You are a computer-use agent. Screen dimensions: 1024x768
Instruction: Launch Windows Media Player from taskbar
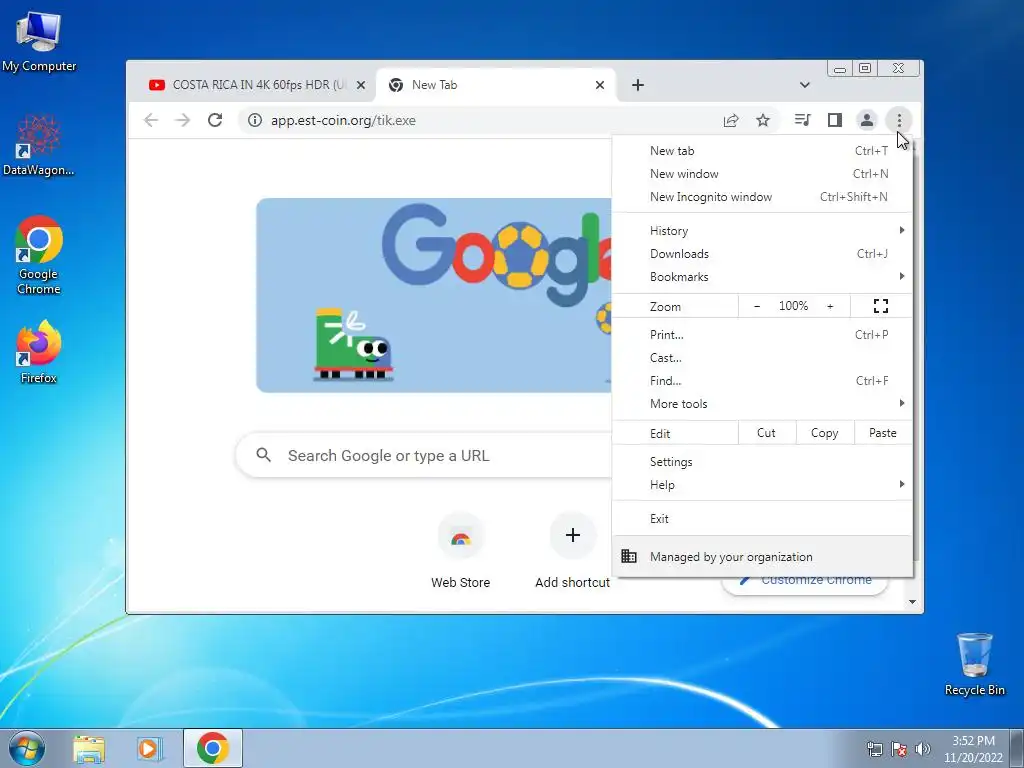click(x=150, y=748)
